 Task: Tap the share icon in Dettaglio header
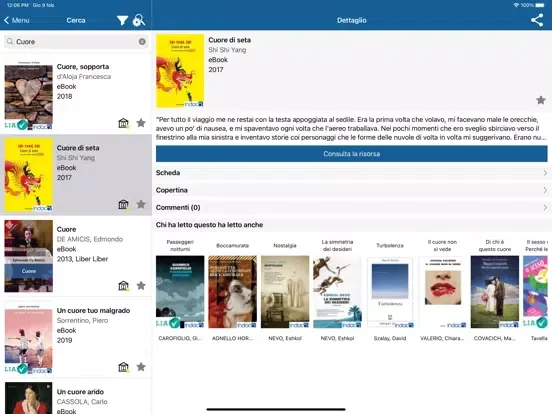537,20
